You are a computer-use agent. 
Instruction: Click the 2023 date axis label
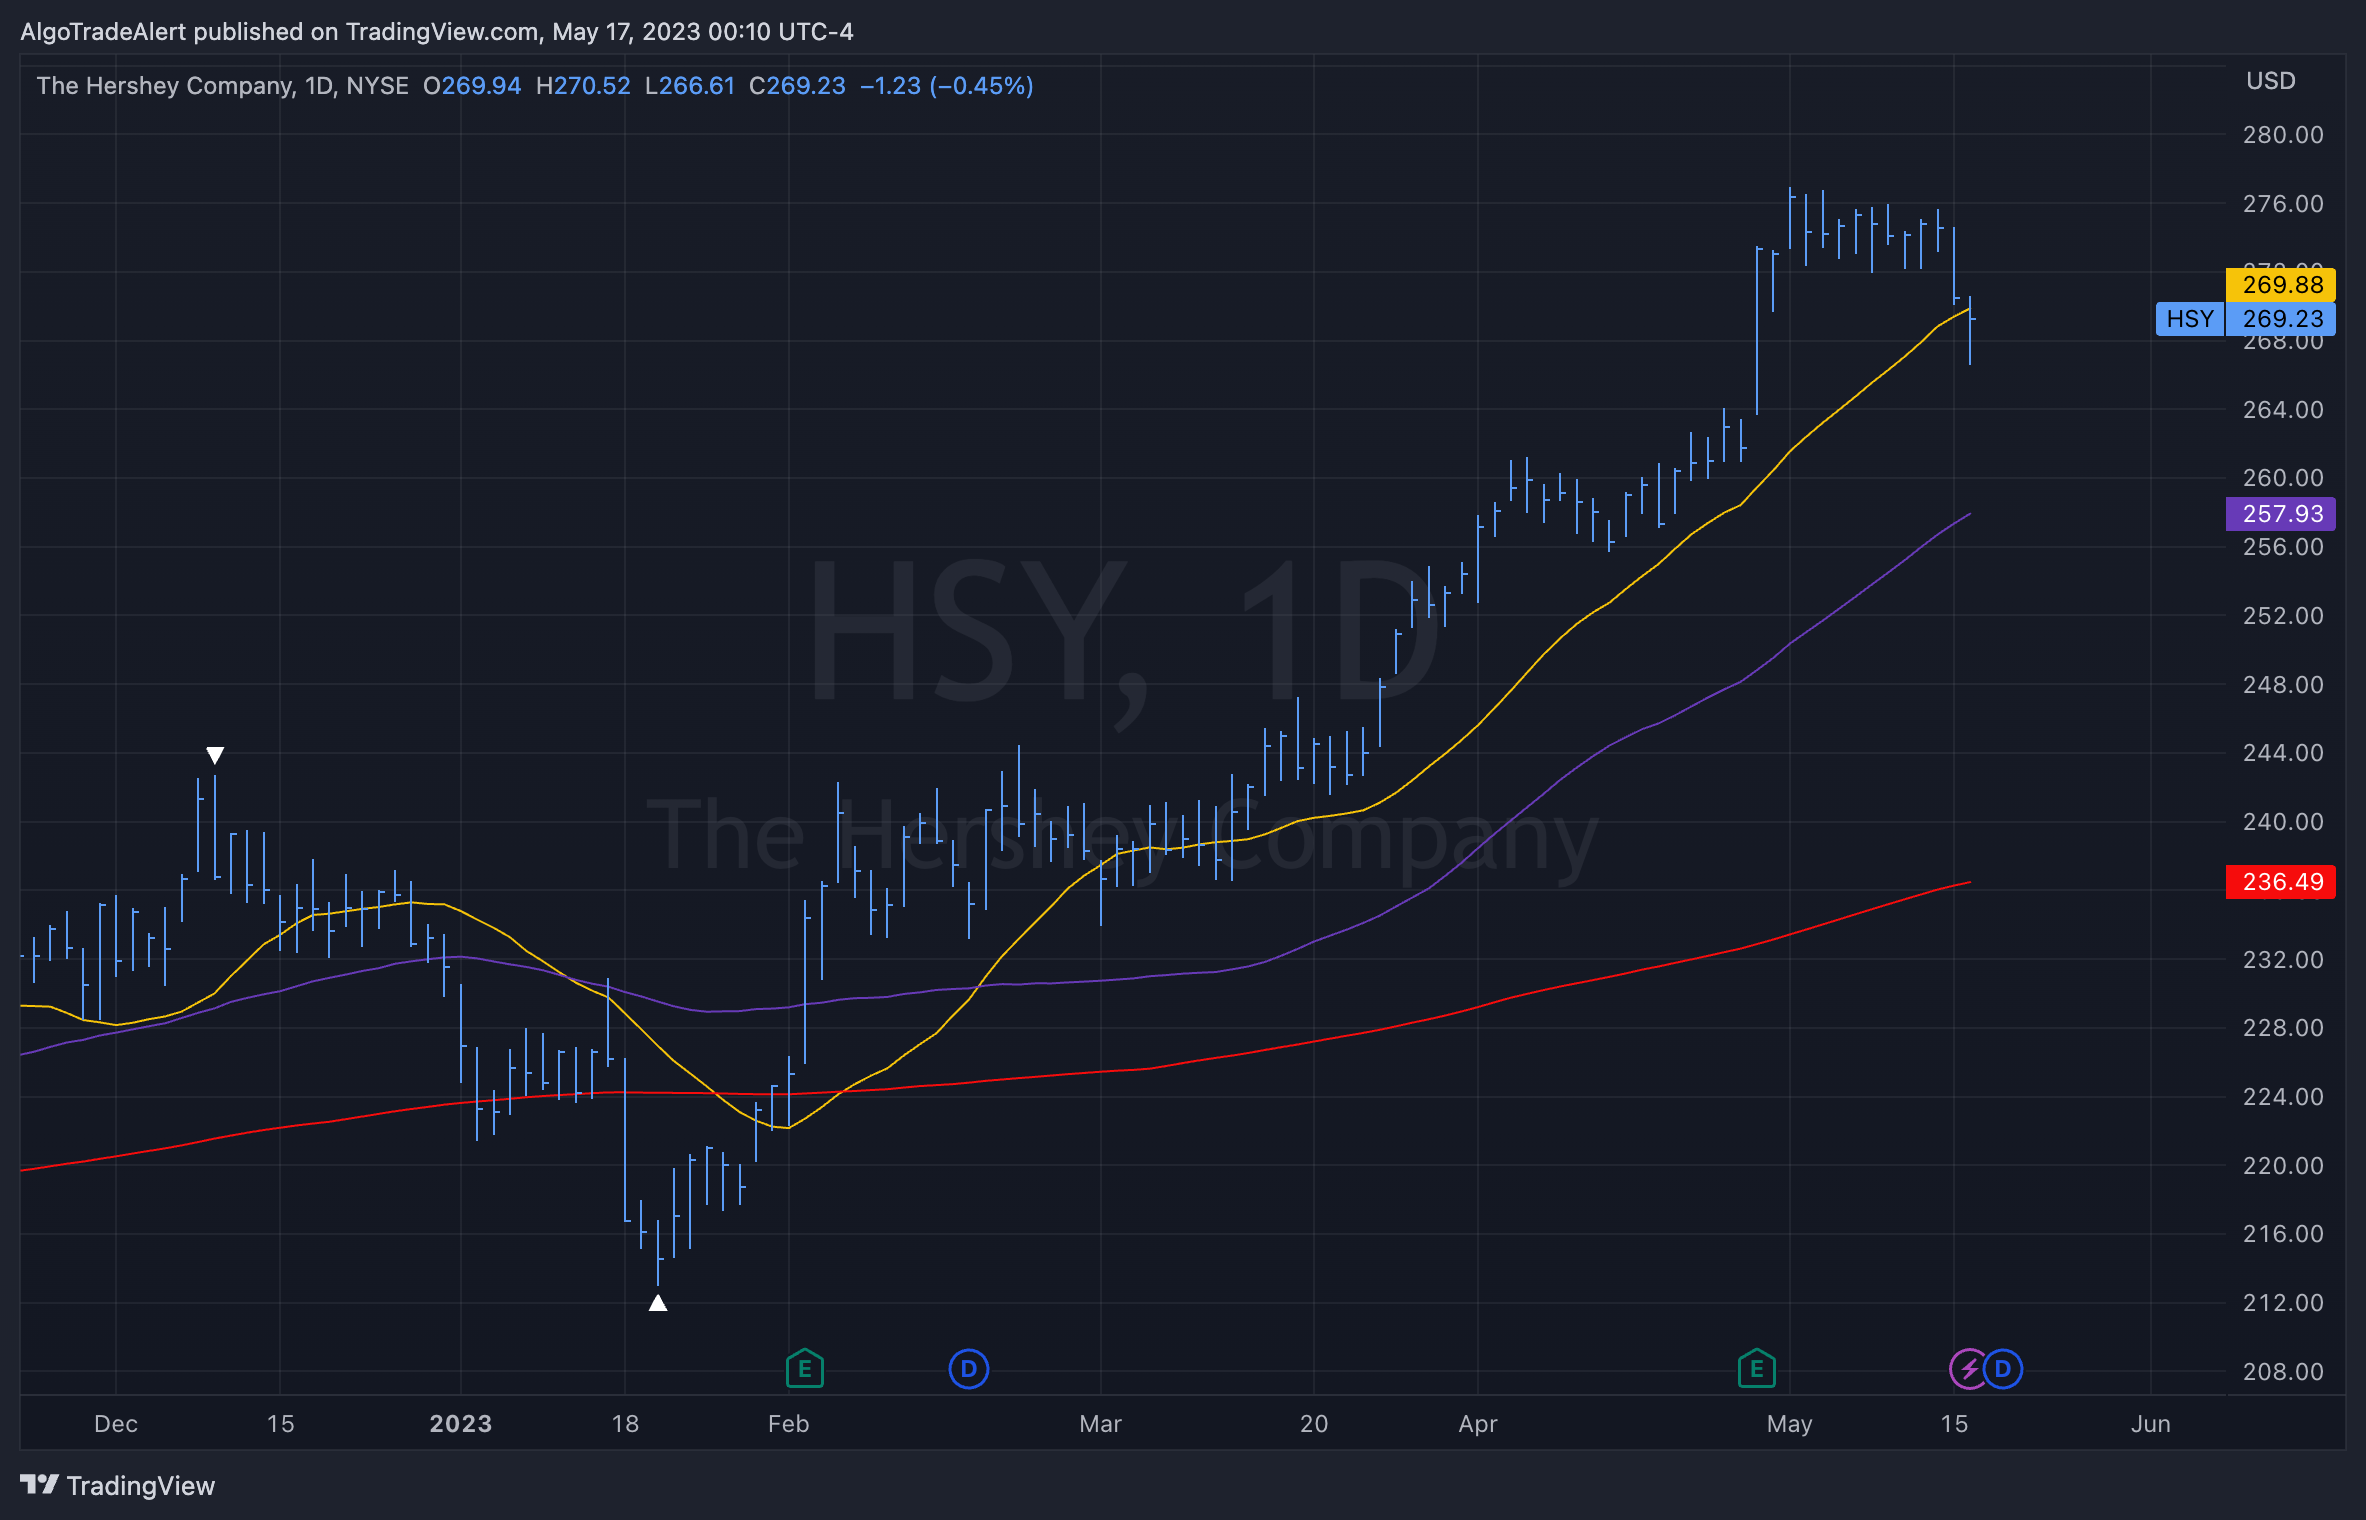[x=461, y=1424]
